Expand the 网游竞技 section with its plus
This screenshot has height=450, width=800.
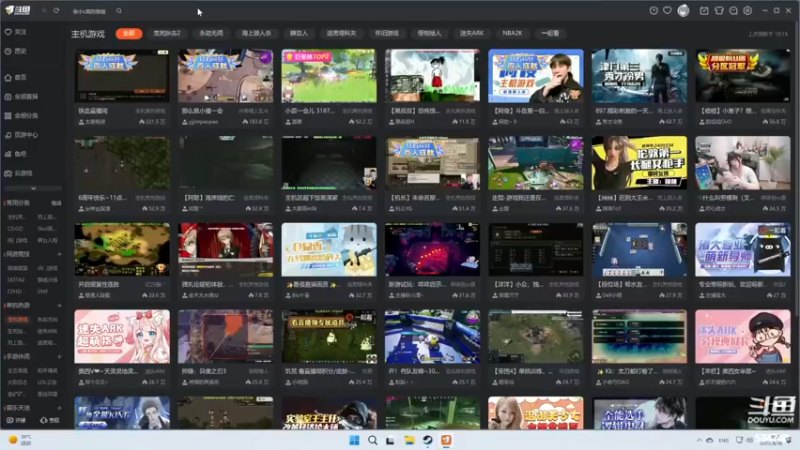click(x=59, y=254)
